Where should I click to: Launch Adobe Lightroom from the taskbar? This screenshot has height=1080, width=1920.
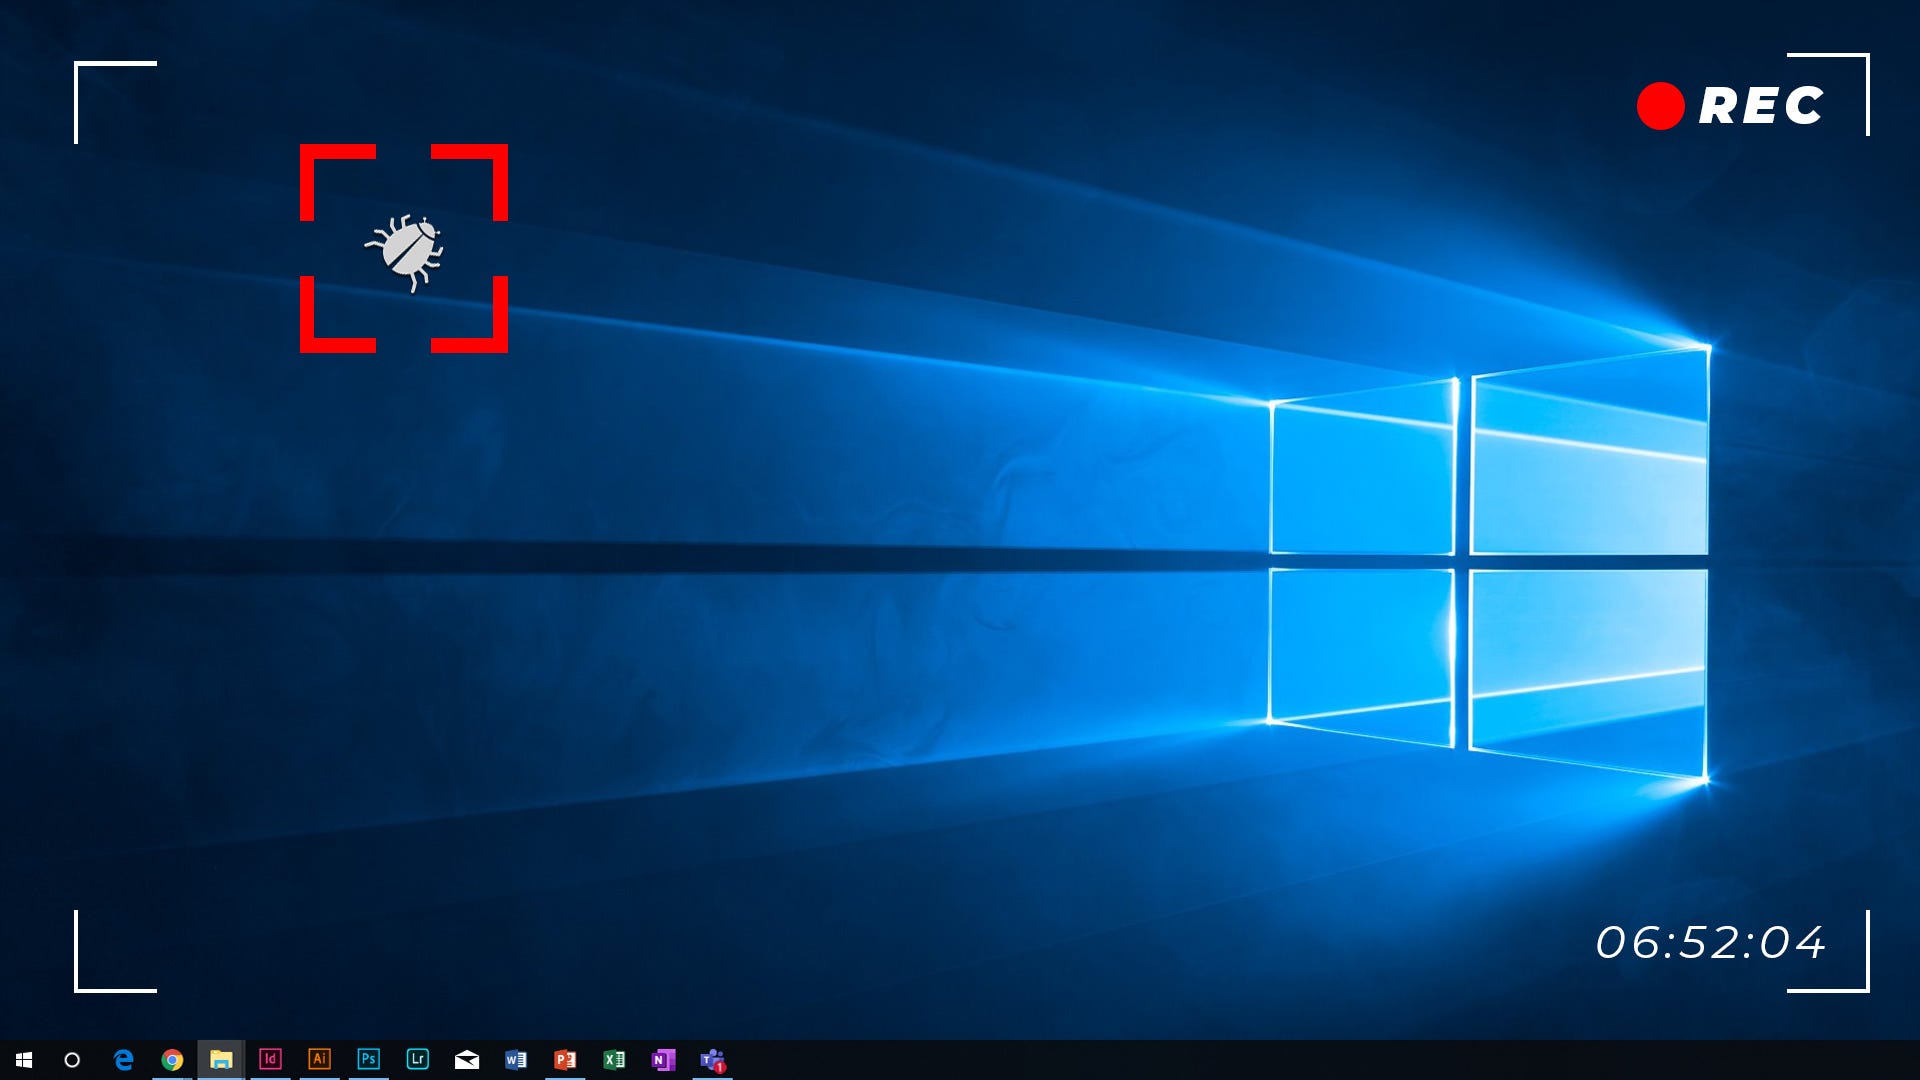[x=417, y=1059]
